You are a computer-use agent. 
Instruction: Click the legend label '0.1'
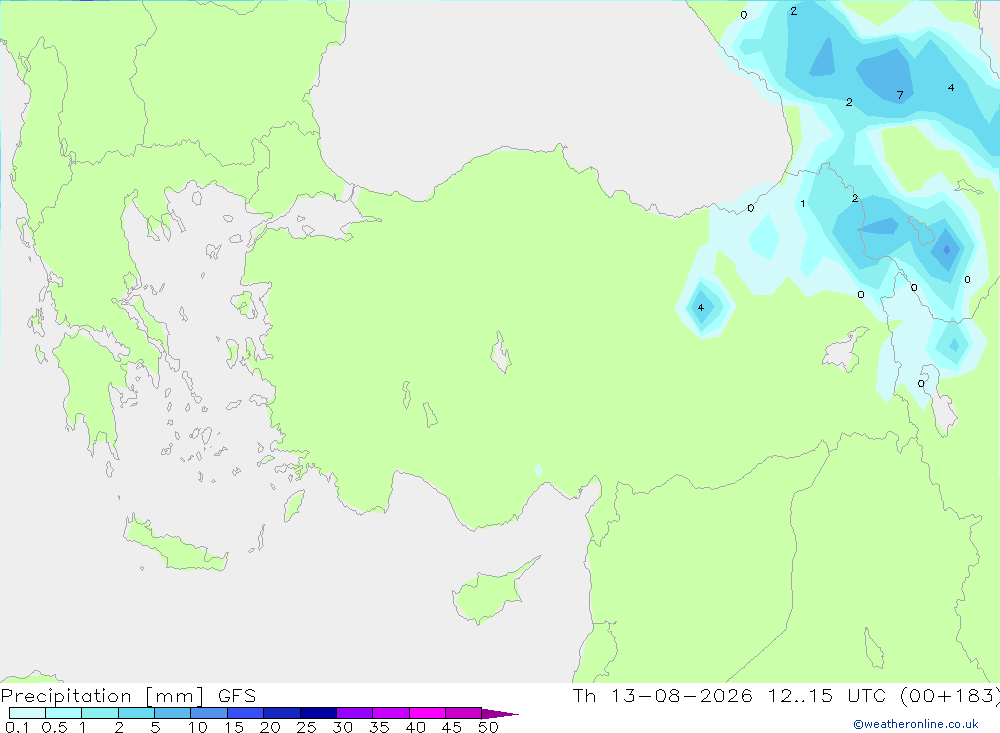[x=17, y=727]
